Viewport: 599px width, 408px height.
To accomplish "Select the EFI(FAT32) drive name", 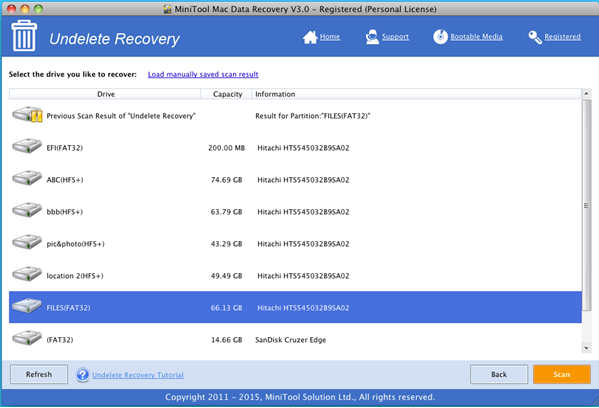I will point(65,148).
